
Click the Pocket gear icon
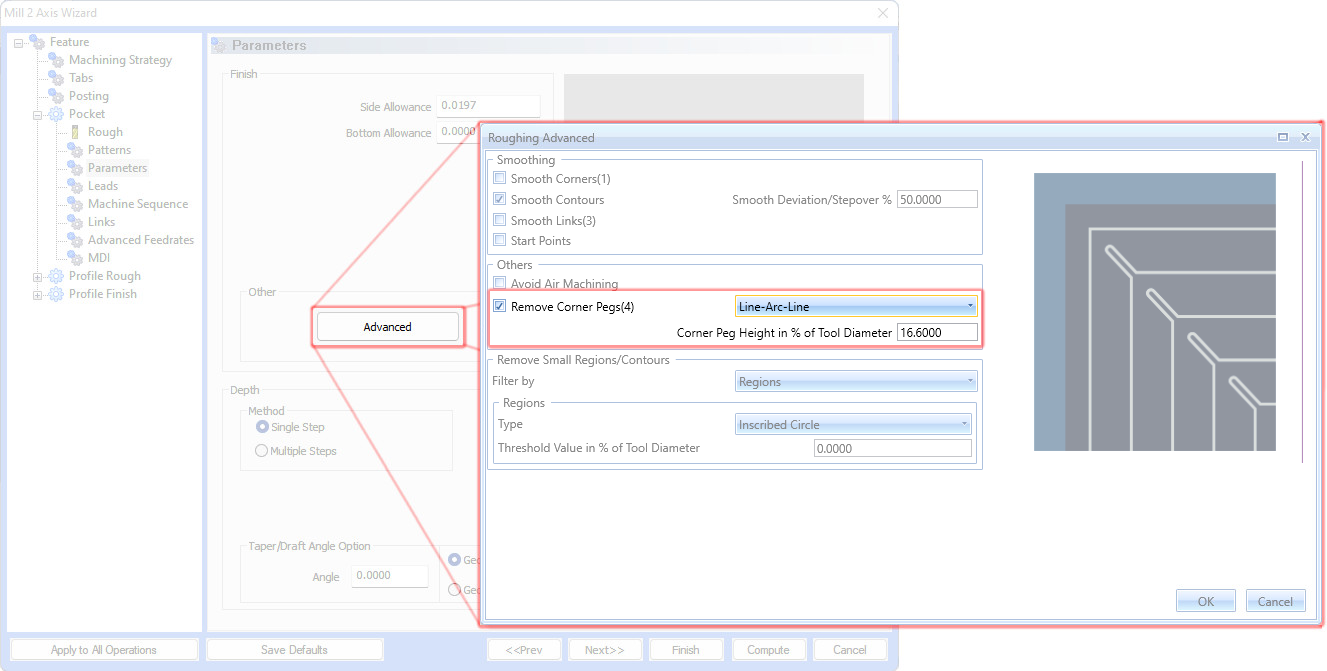pos(57,114)
